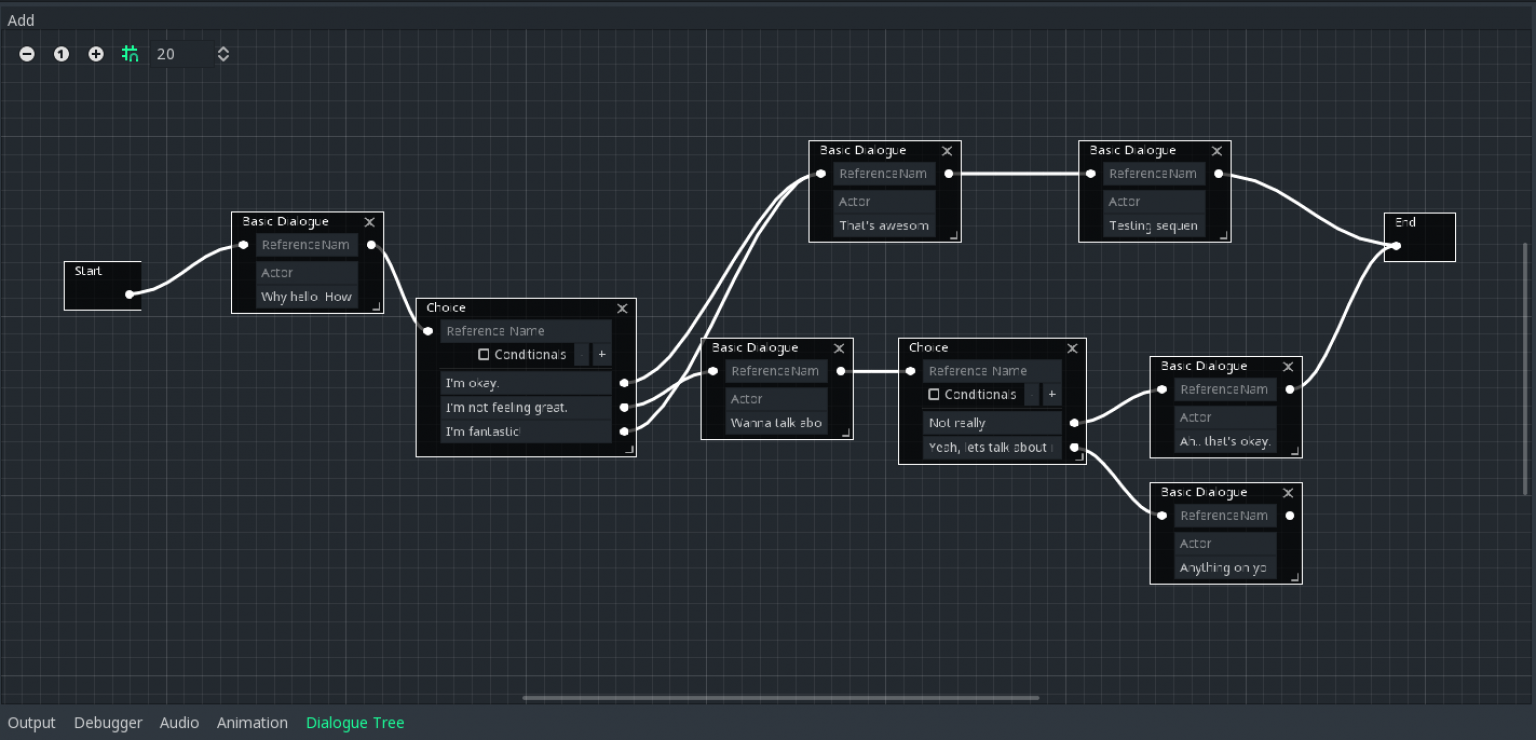Click the 'I'm okay.' choice text field
Viewport: 1536px width, 740px height.
point(526,383)
